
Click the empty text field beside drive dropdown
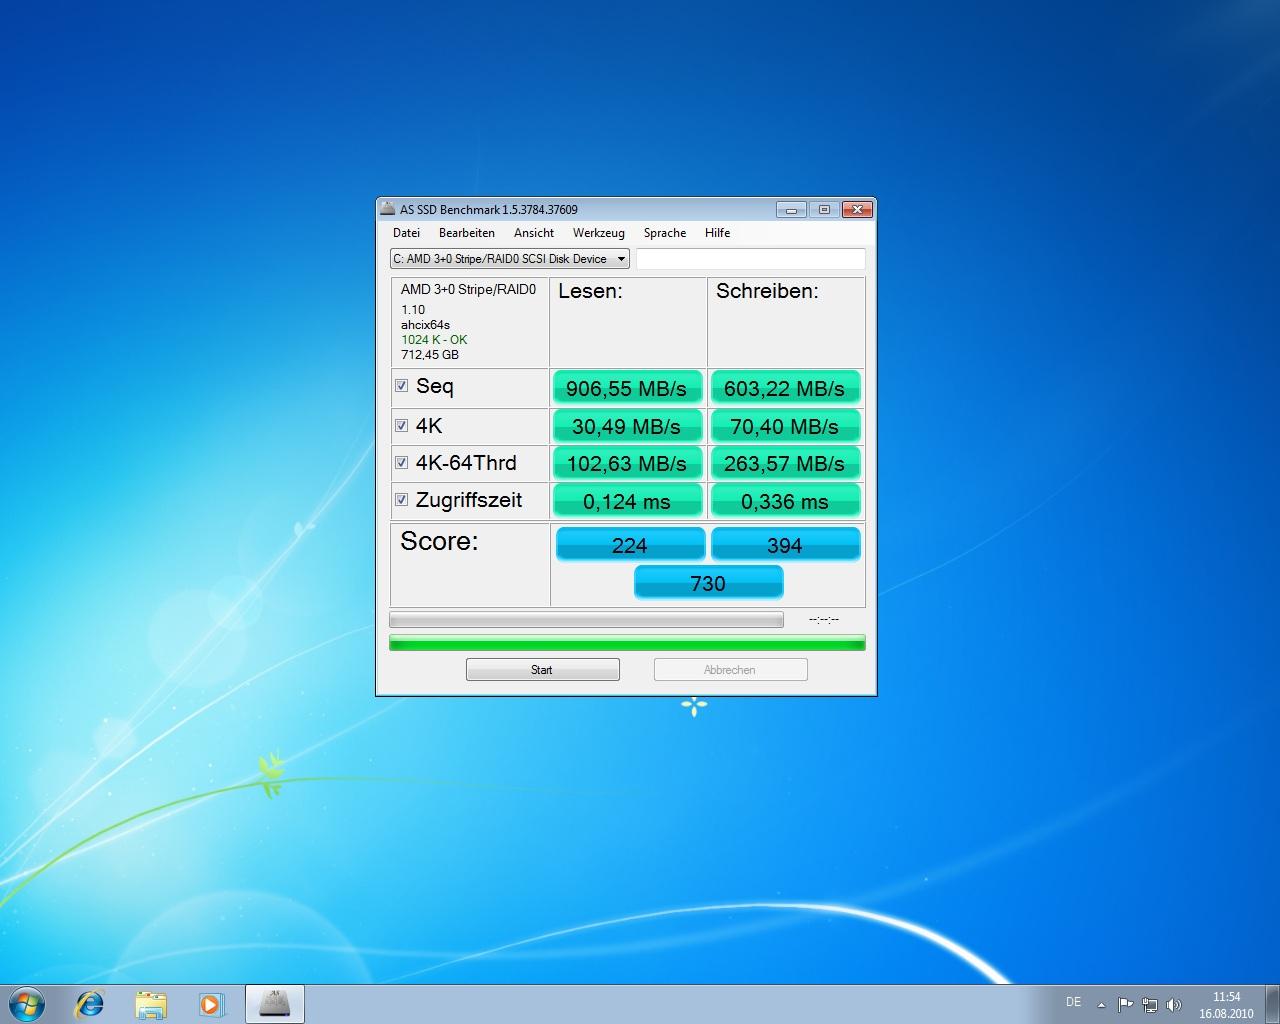pyautogui.click(x=751, y=259)
